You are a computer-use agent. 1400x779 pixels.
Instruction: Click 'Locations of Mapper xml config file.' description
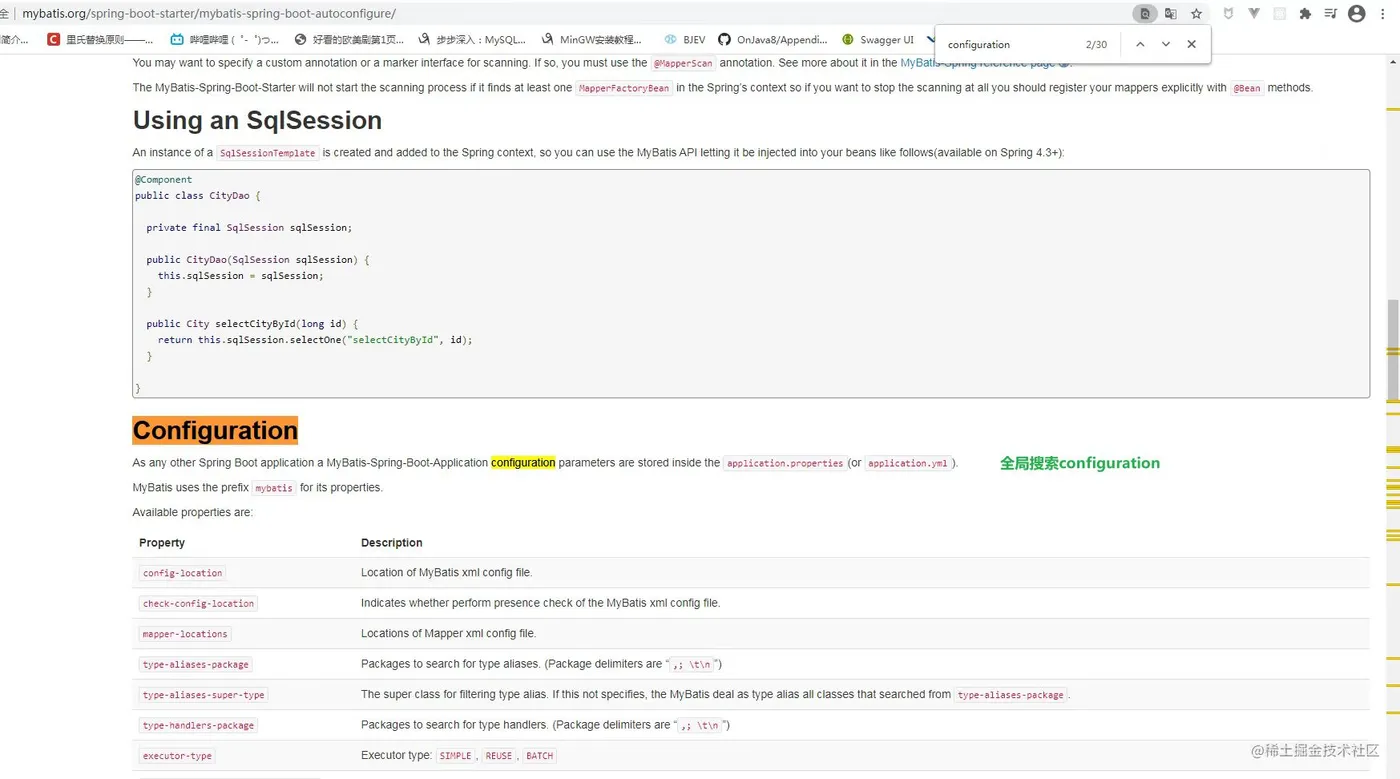[x=448, y=633]
